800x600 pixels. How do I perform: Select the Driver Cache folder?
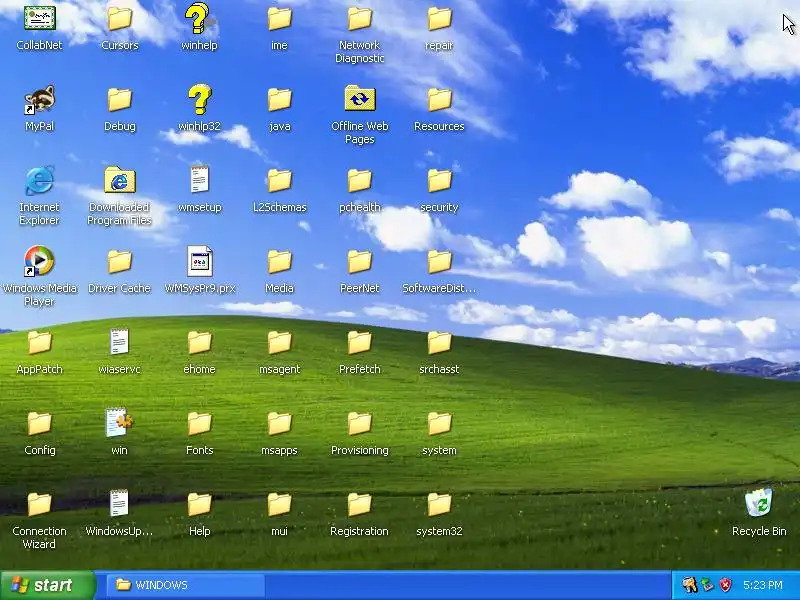(x=119, y=261)
